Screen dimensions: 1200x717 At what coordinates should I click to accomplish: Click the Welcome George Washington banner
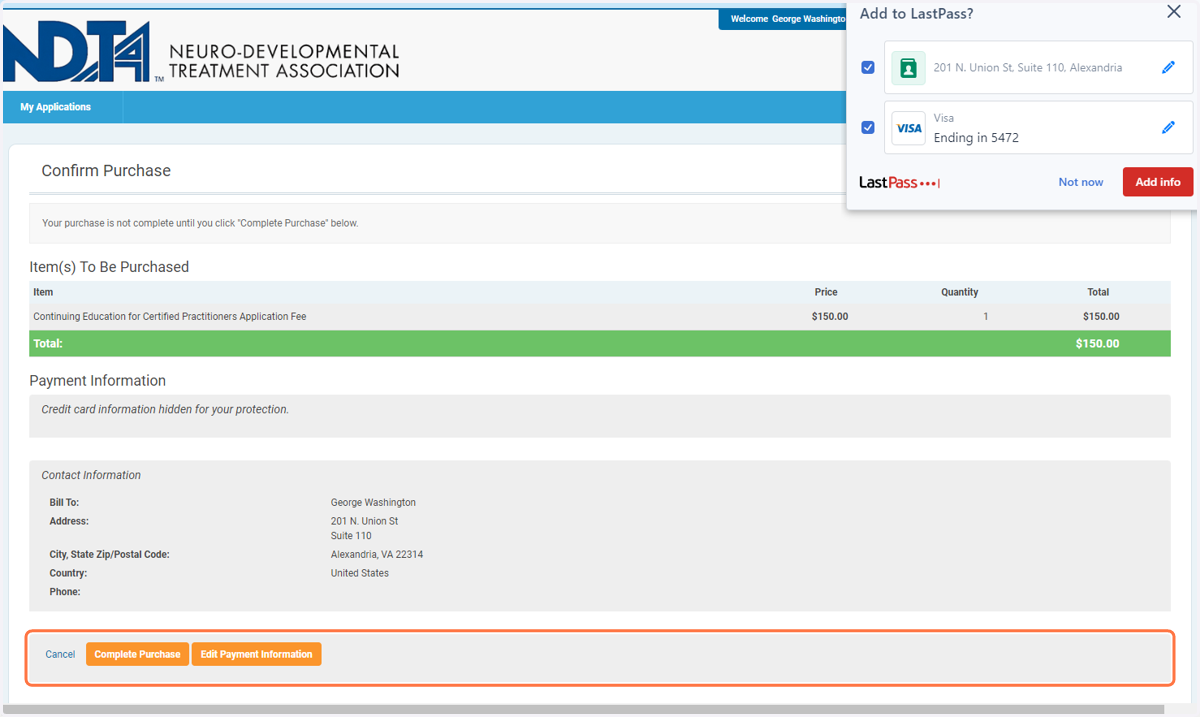tap(782, 19)
